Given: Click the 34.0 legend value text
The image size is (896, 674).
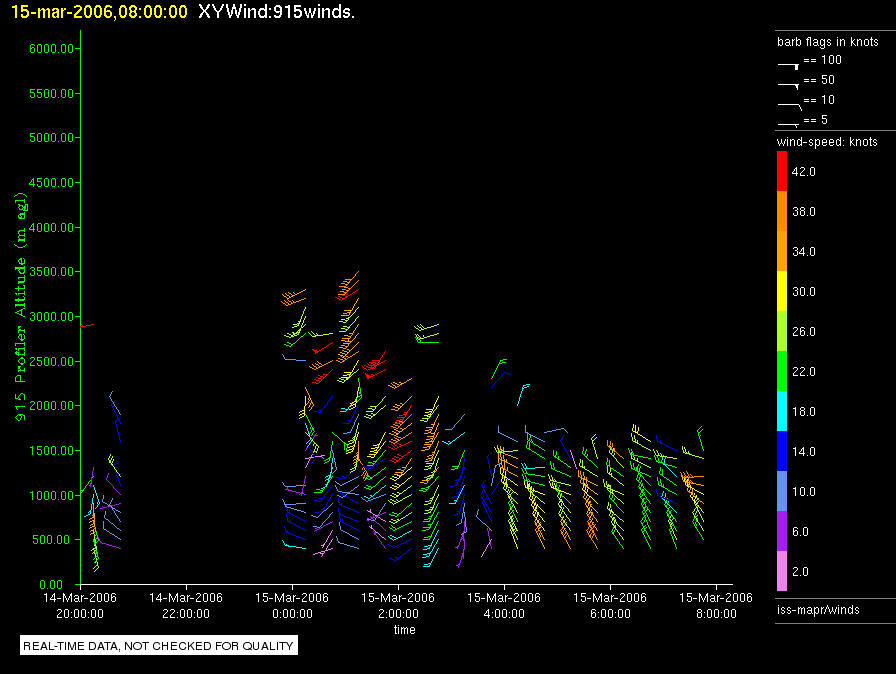Looking at the screenshot, I should 803,251.
